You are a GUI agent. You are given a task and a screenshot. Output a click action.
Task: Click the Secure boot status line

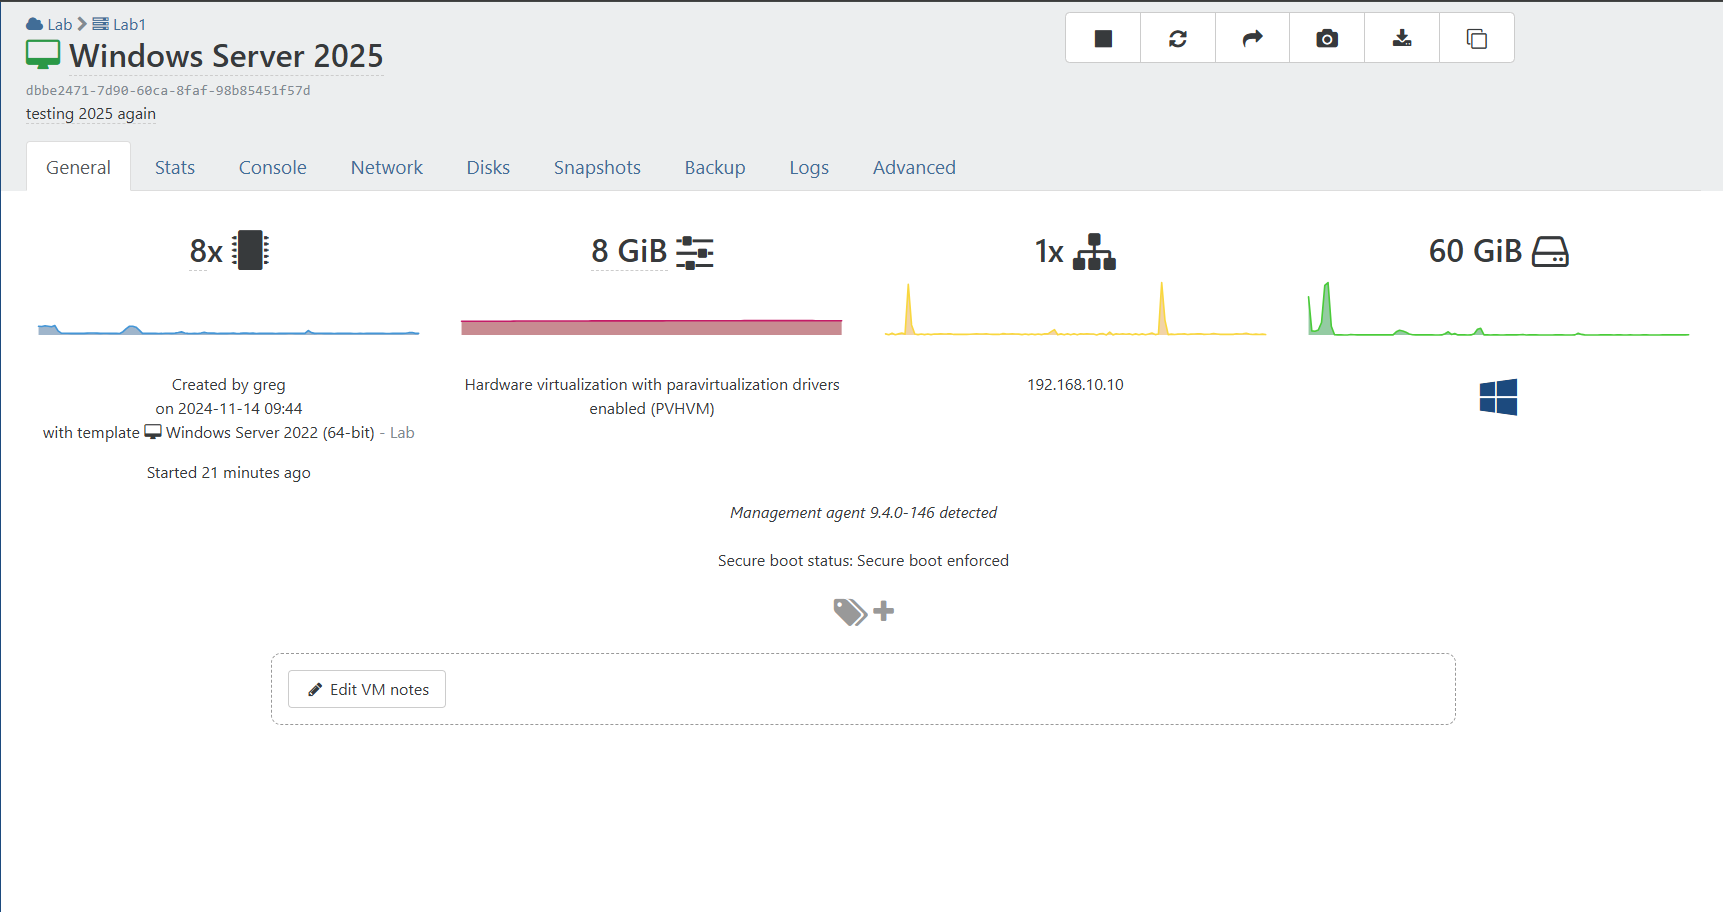[x=863, y=560]
